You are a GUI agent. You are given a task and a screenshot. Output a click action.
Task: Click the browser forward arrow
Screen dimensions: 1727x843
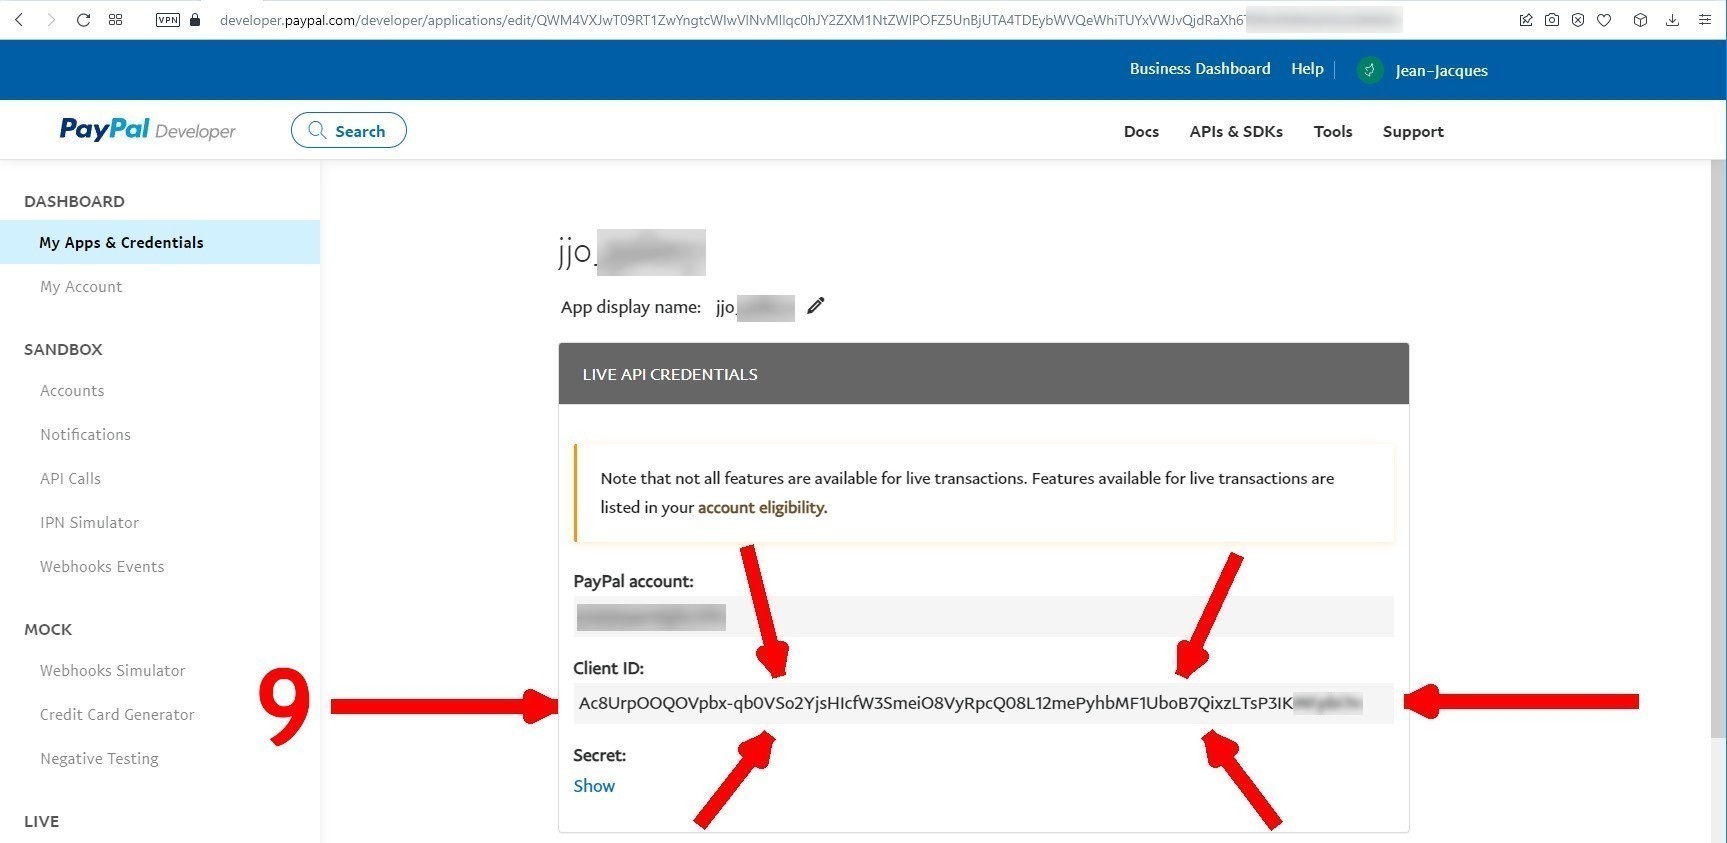pyautogui.click(x=50, y=20)
